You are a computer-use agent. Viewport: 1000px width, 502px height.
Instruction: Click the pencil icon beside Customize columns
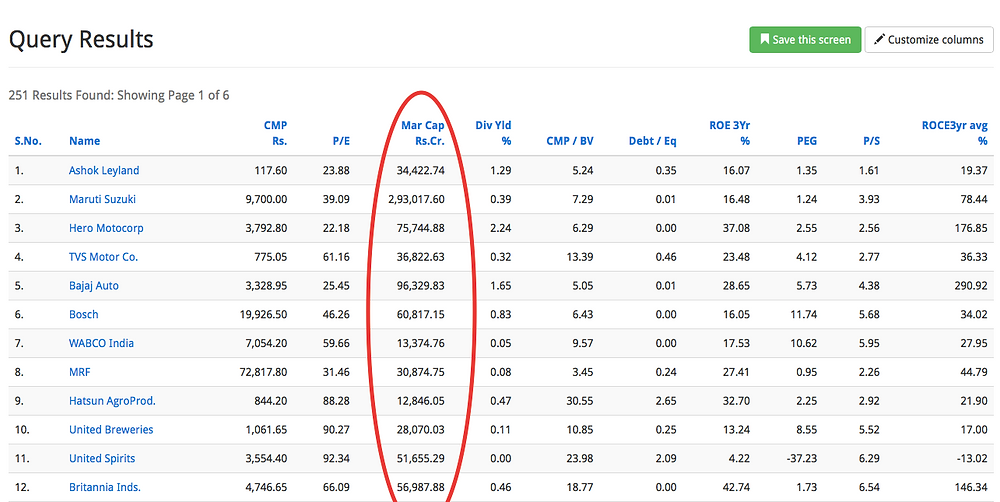[x=879, y=40]
